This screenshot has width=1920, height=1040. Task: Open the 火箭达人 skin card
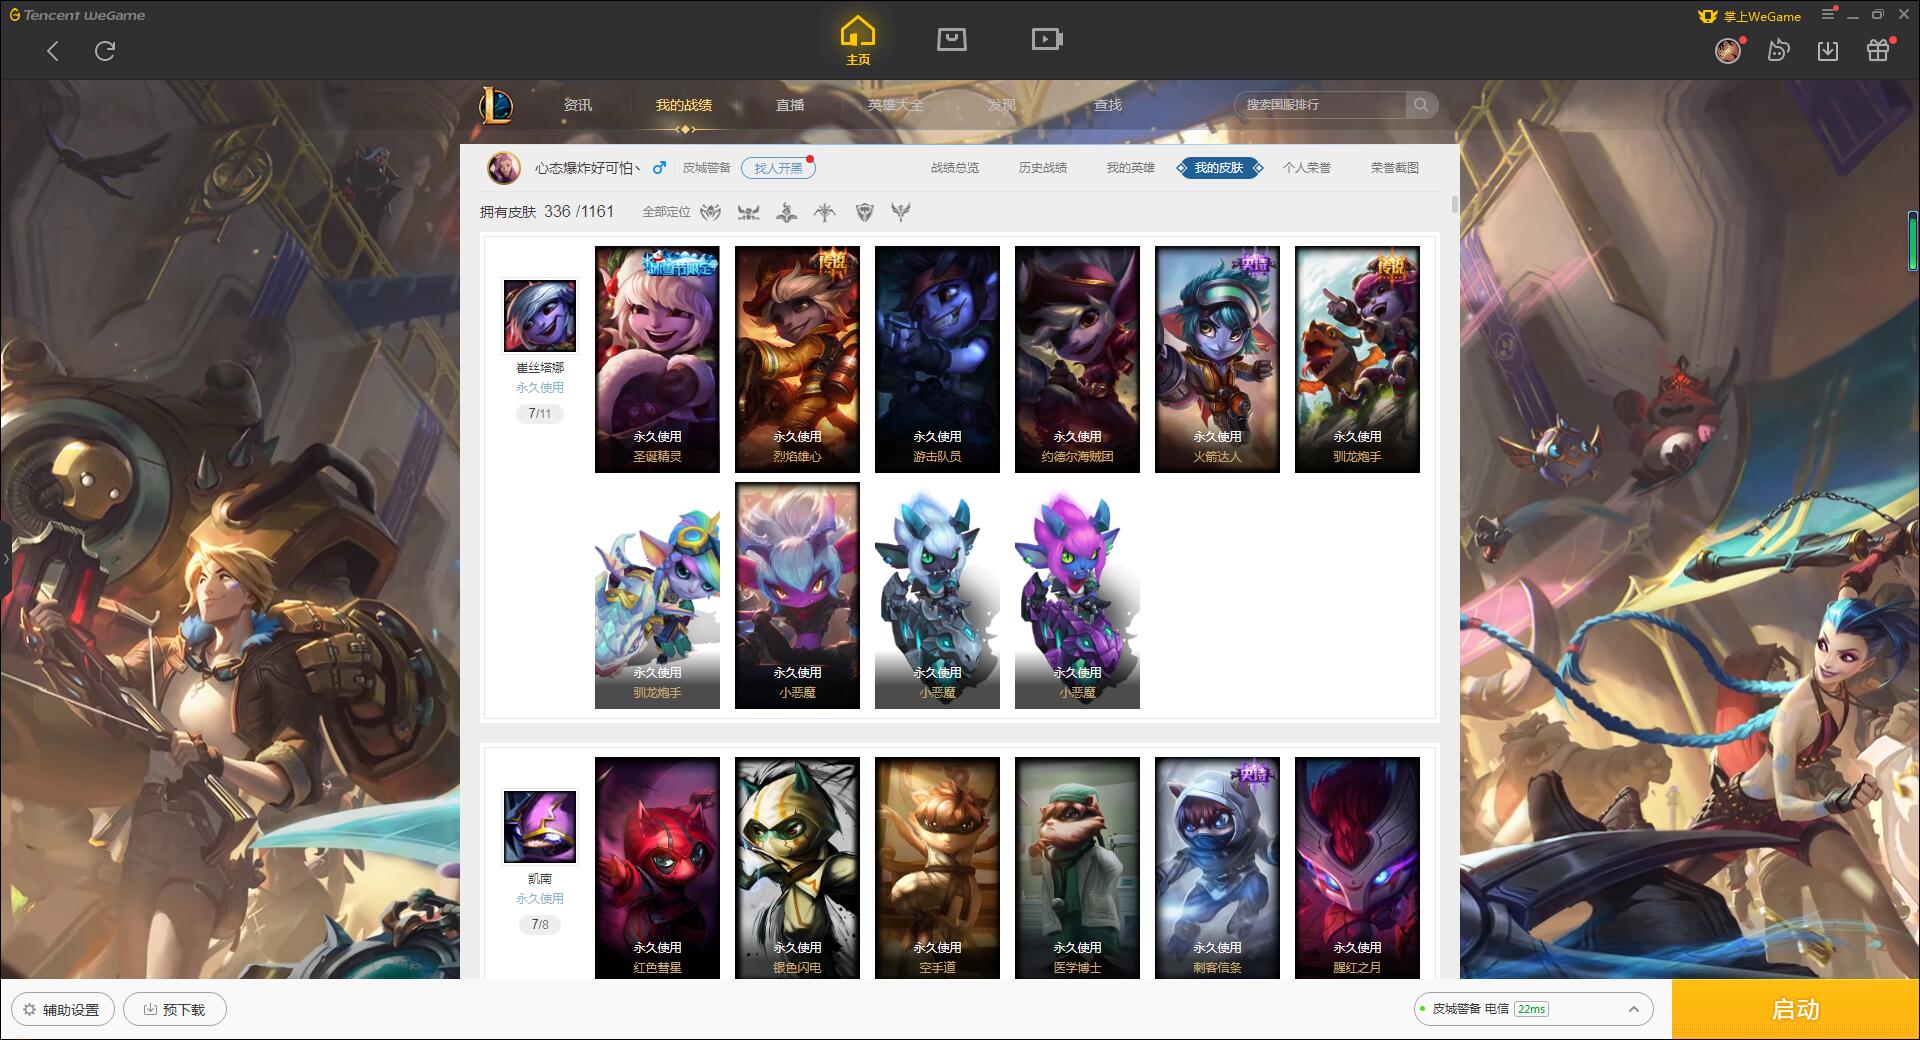[1217, 359]
